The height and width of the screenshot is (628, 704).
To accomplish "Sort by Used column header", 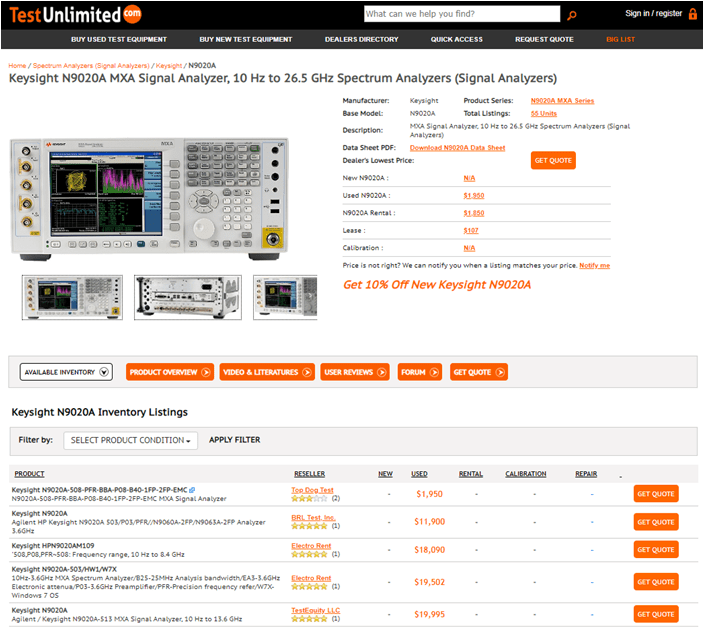I will tap(419, 474).
